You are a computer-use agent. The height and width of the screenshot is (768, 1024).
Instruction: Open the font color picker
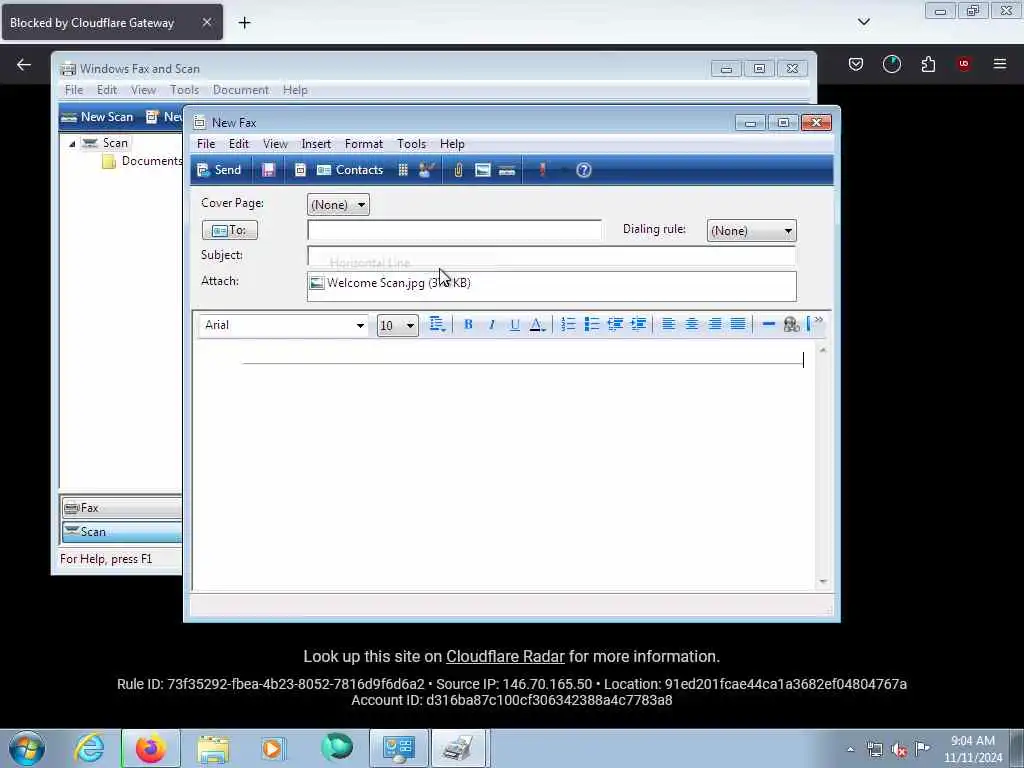537,325
